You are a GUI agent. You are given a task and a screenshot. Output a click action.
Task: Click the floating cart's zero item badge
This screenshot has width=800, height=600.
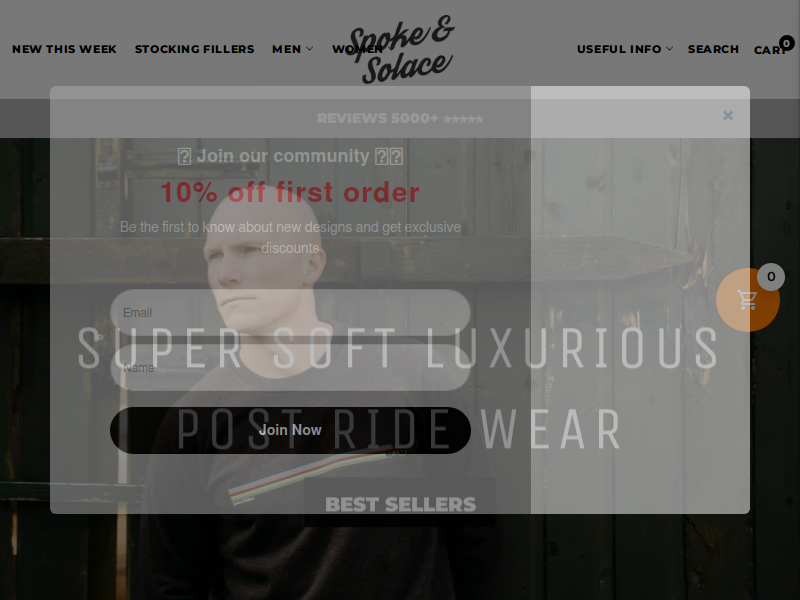771,277
